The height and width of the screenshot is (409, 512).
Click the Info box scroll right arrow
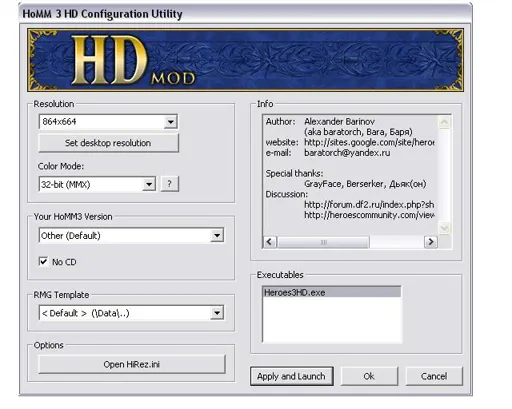pos(431,242)
